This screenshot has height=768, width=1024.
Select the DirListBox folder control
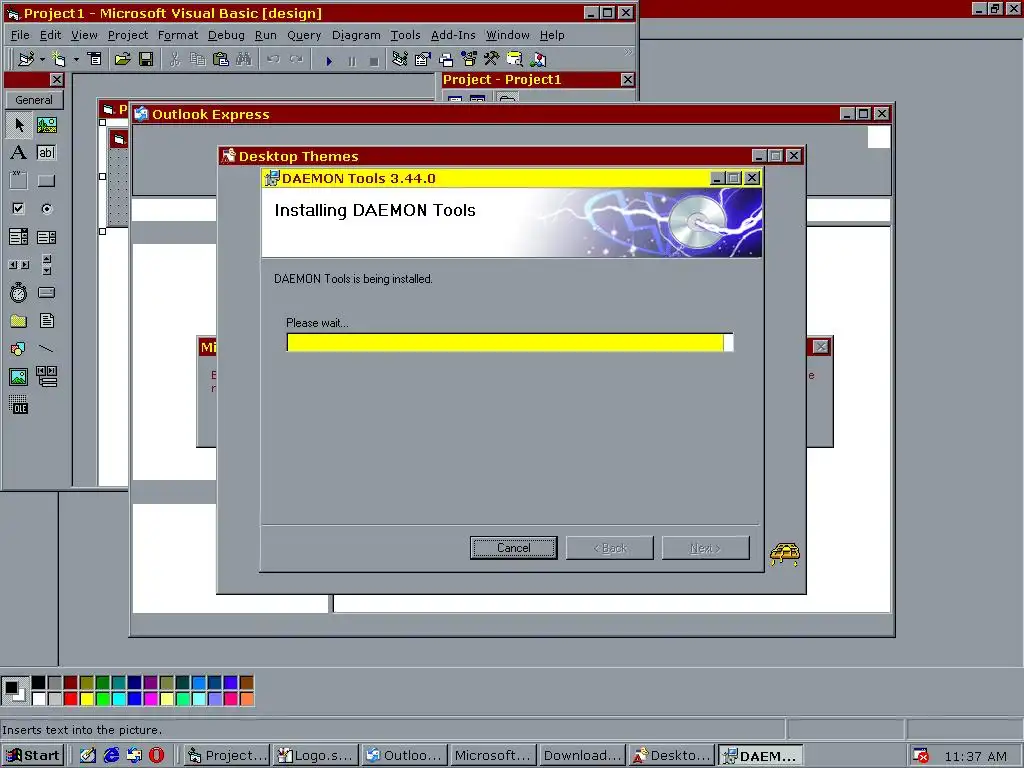click(18, 321)
